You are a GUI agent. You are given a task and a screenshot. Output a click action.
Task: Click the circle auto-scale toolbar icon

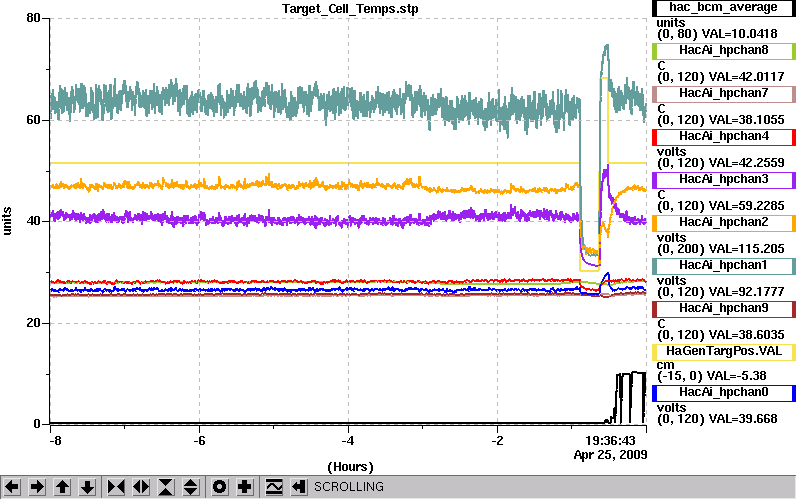(x=220, y=487)
